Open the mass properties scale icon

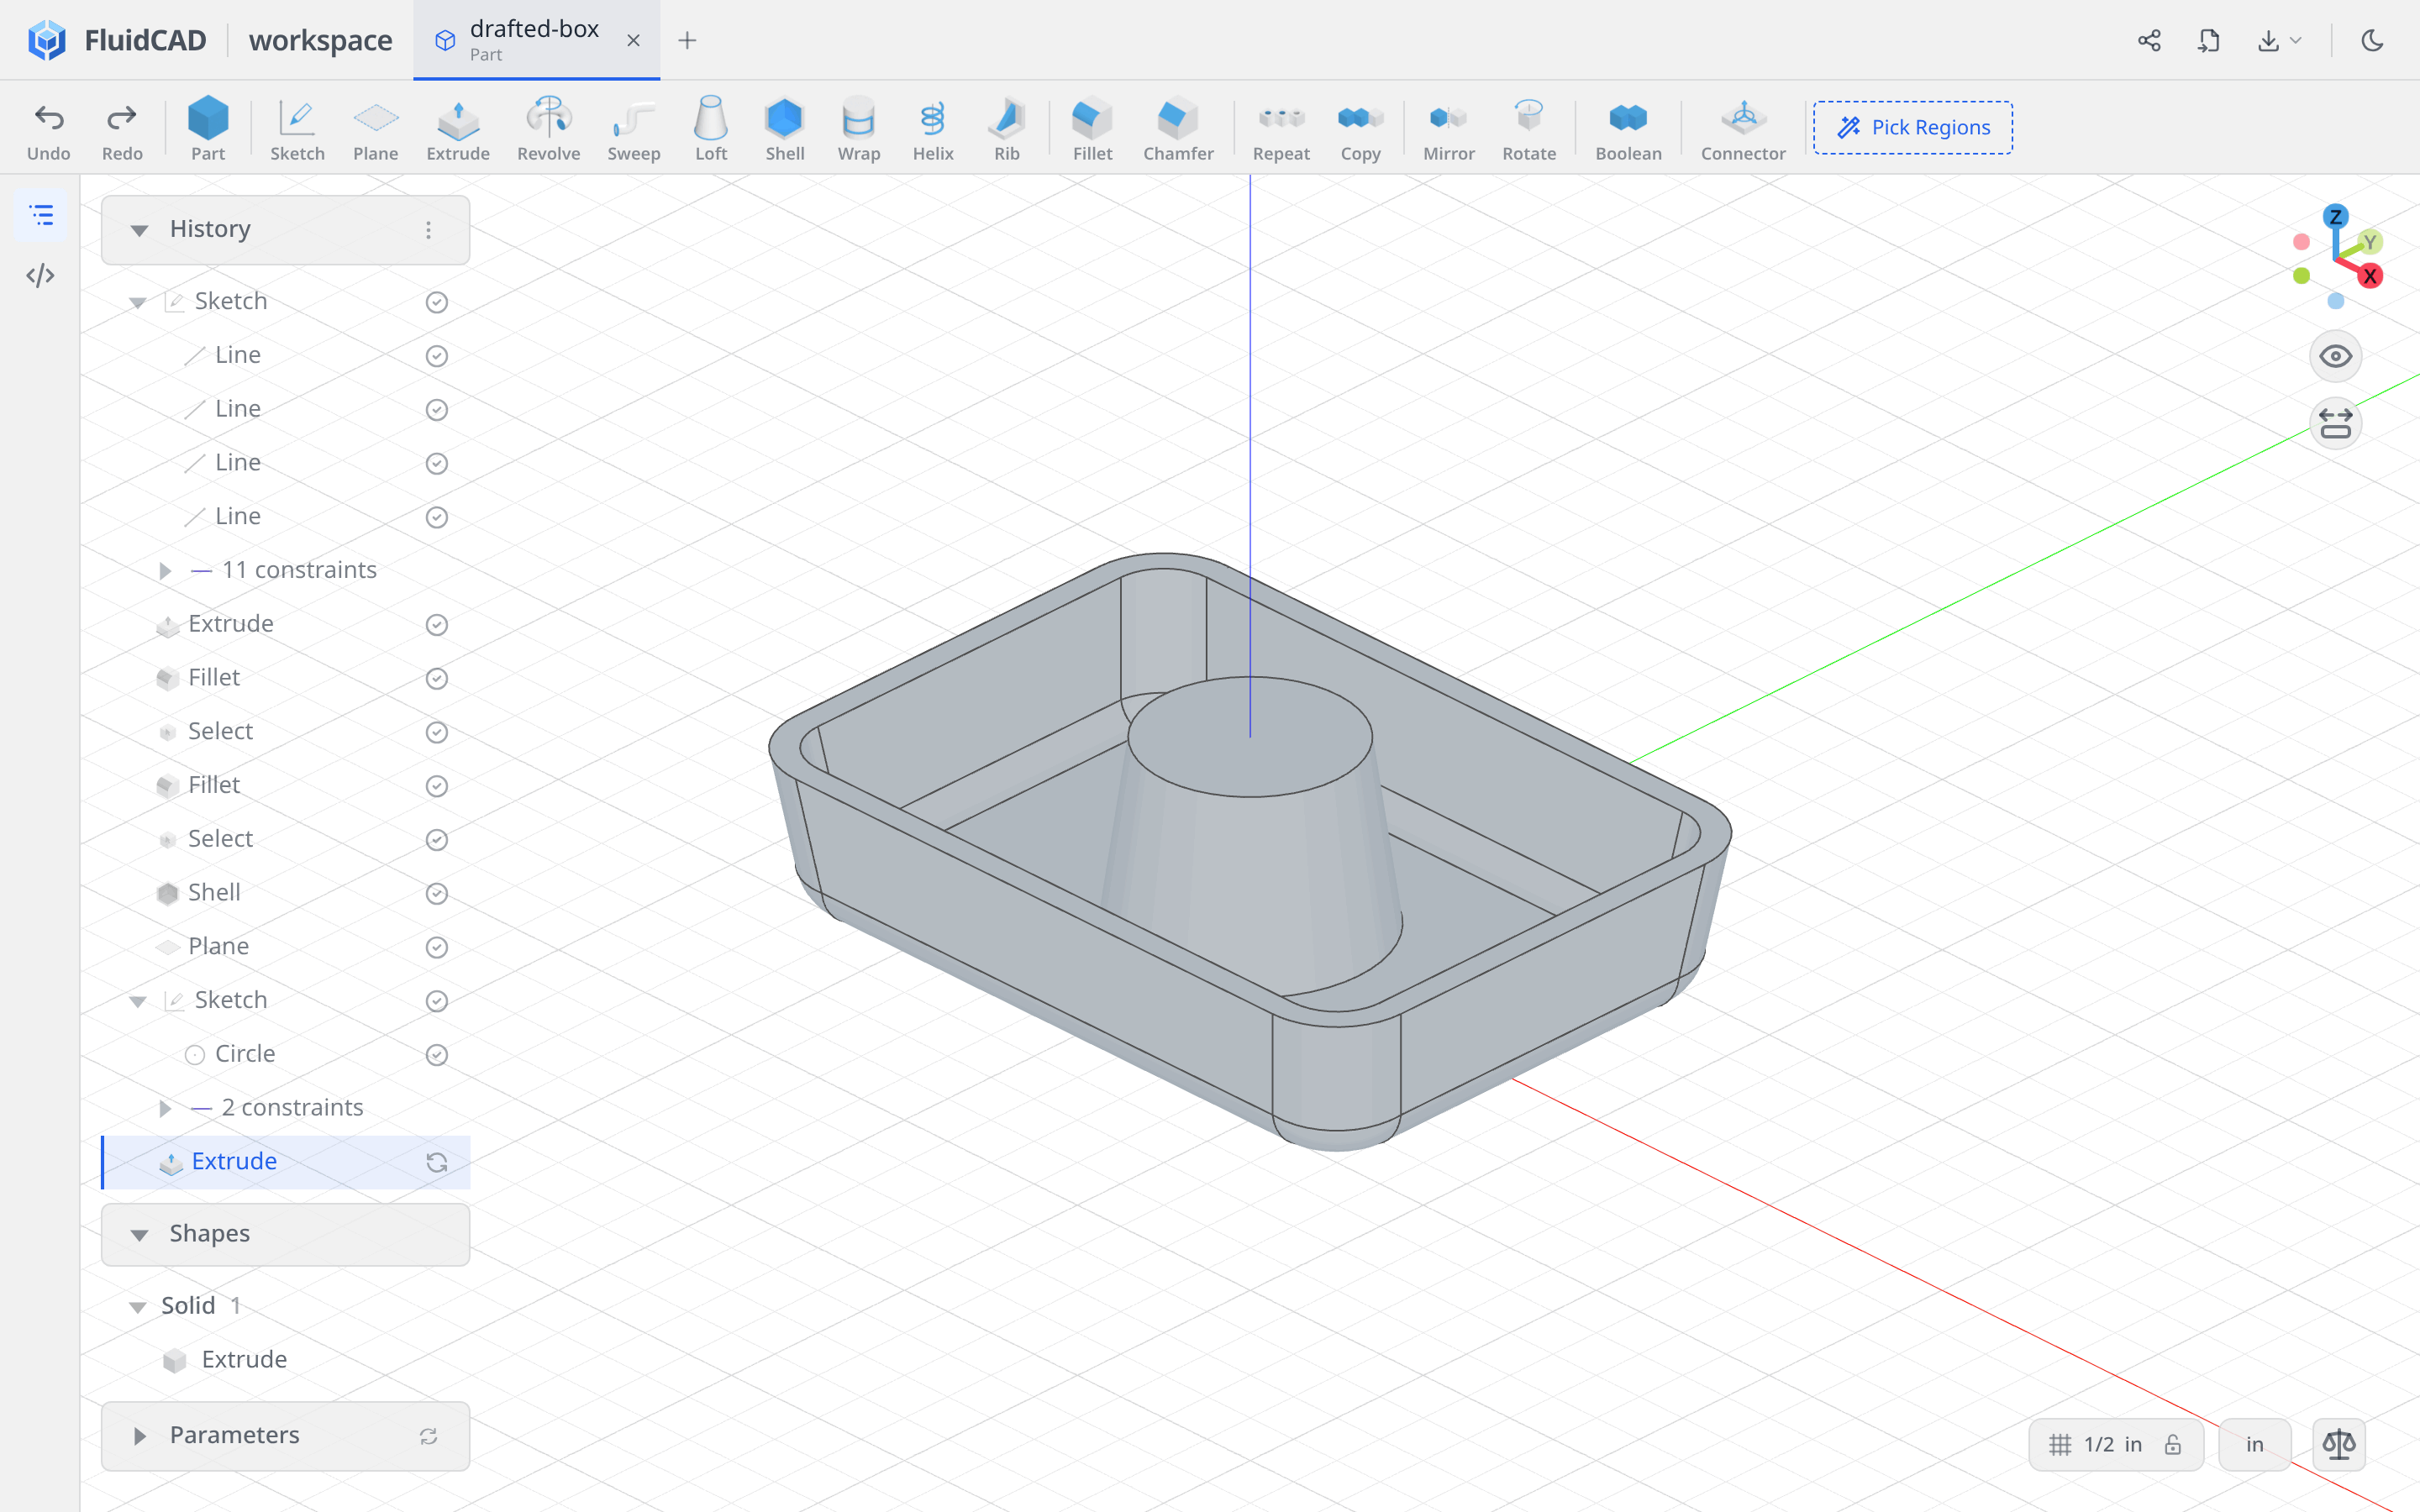(2339, 1444)
